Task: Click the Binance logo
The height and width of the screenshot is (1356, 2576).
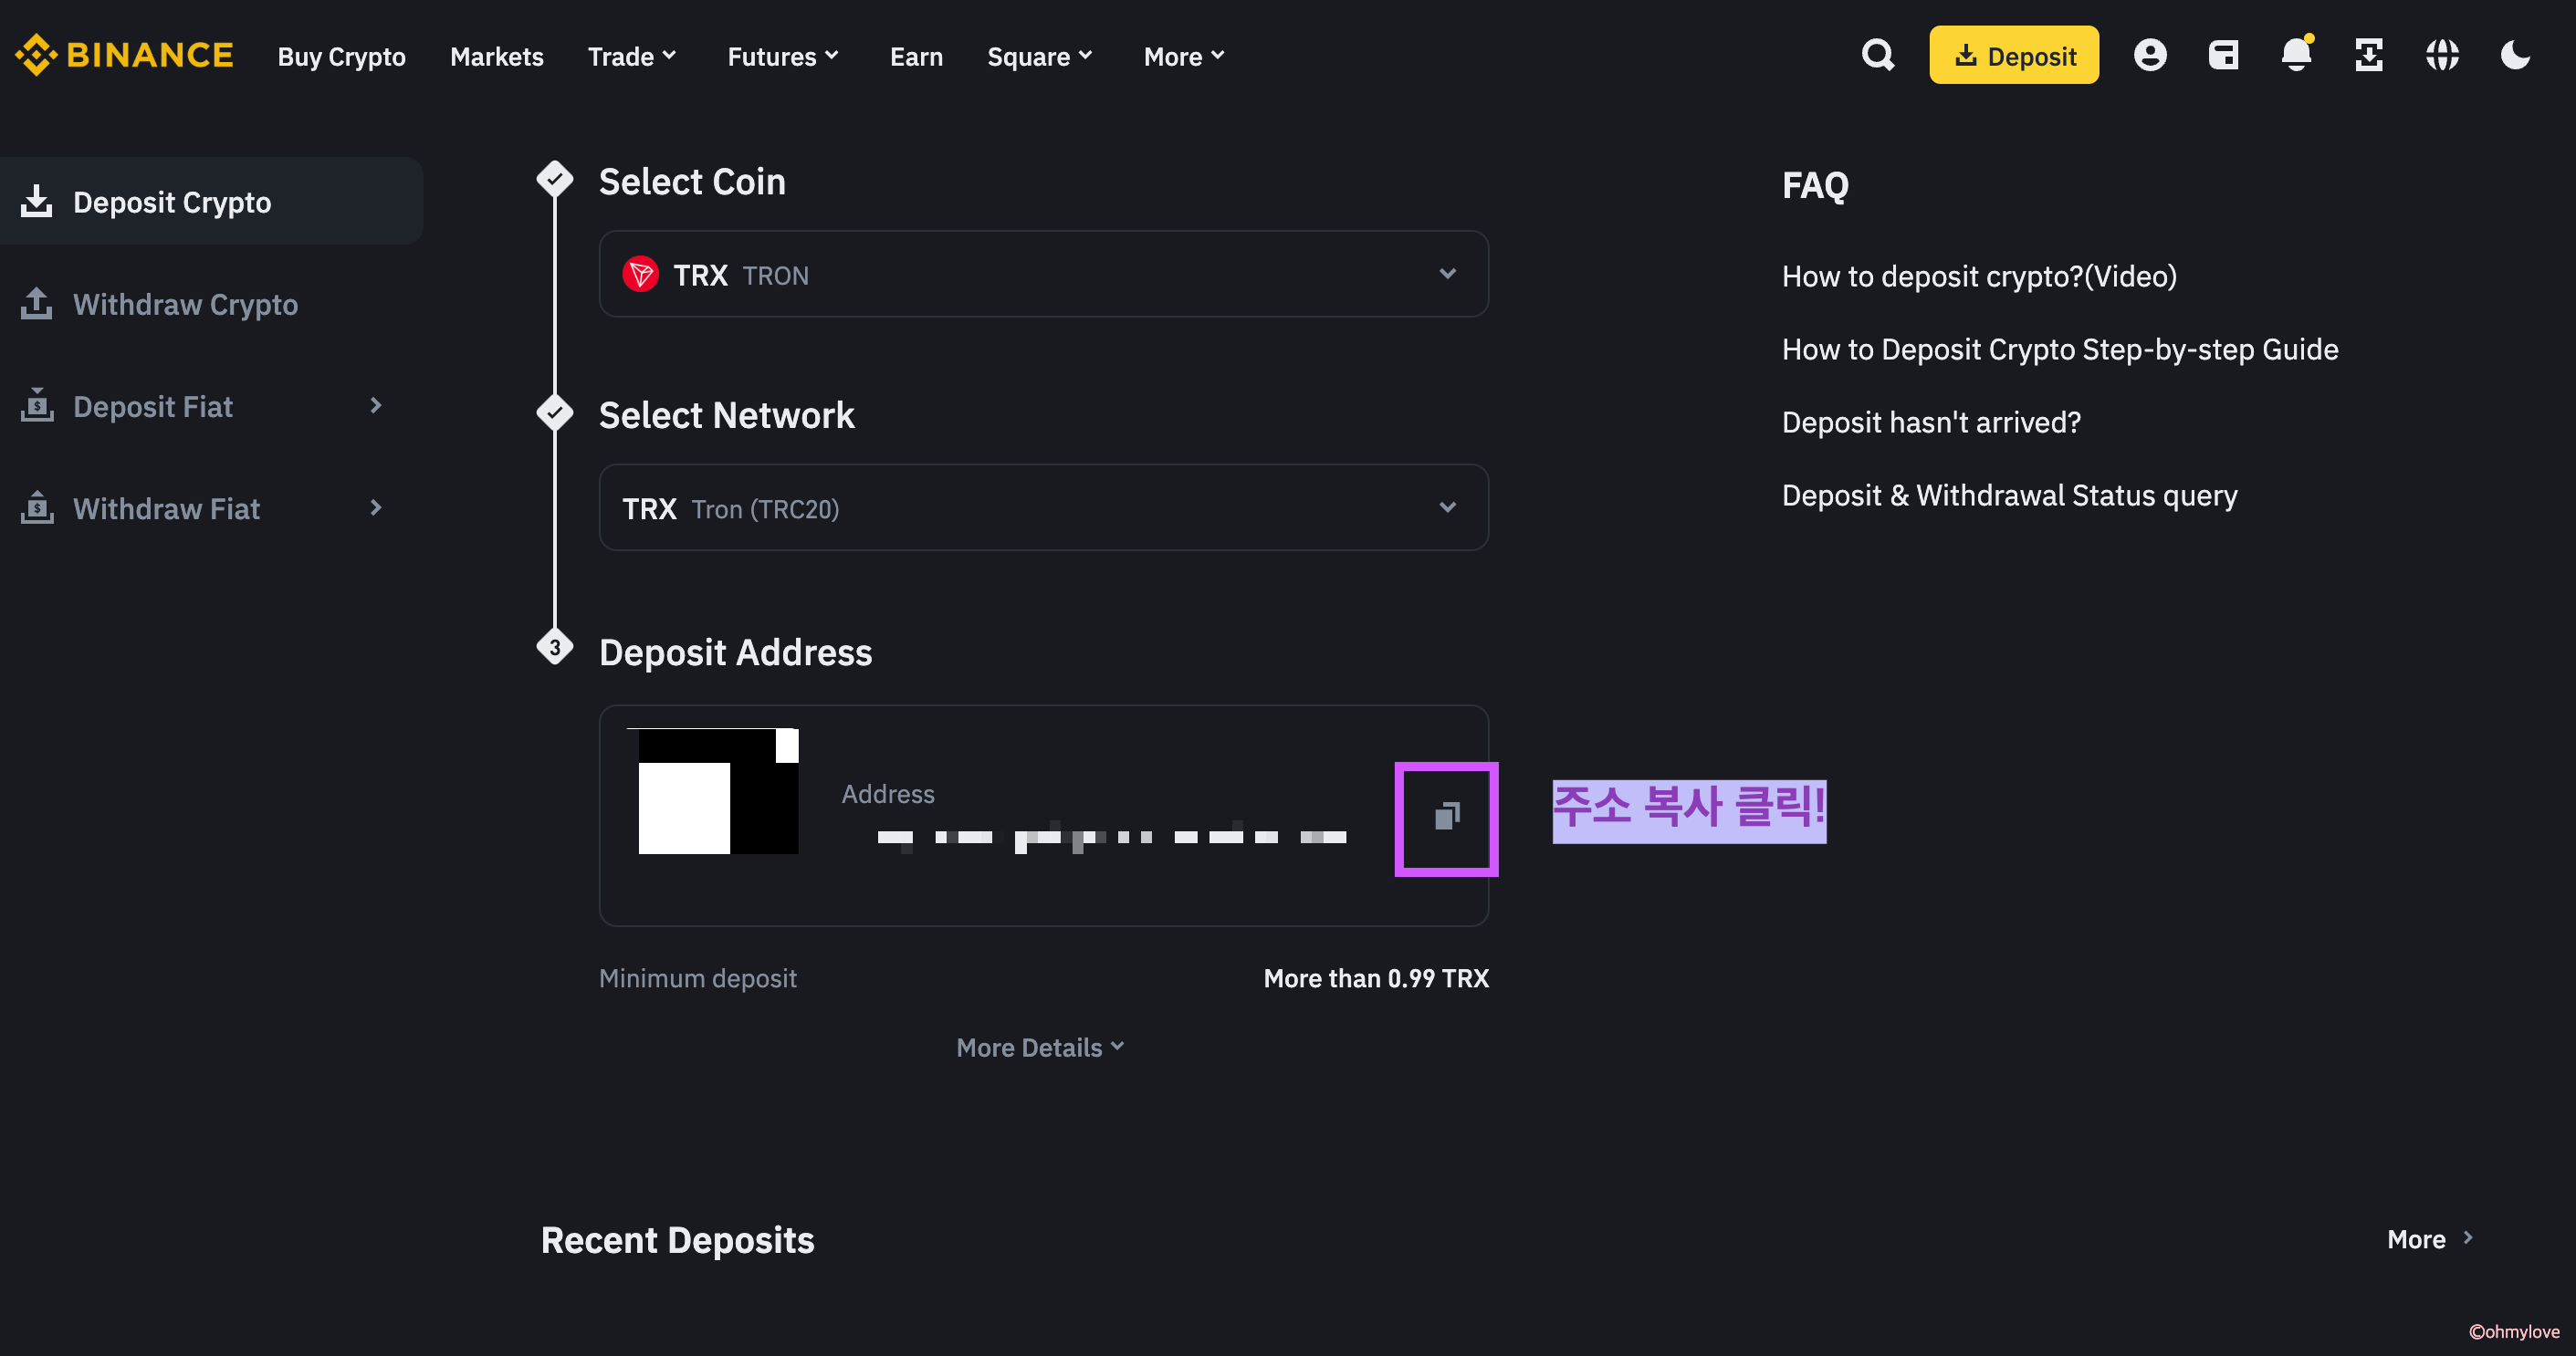Action: pyautogui.click(x=124, y=55)
